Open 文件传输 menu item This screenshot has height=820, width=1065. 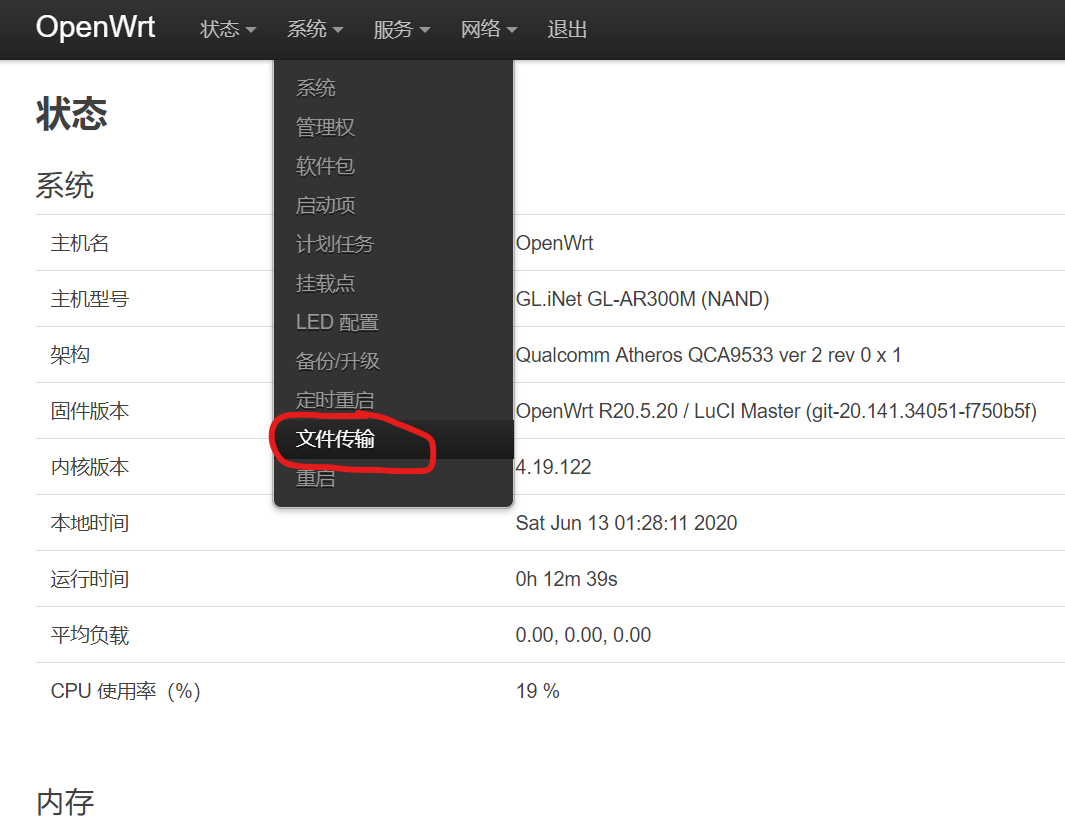tap(393, 440)
